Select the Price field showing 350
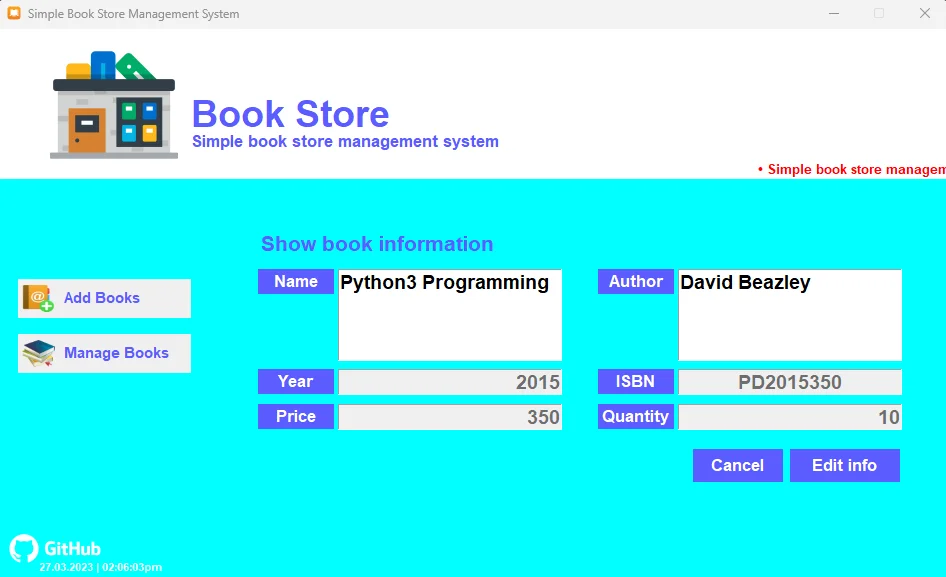This screenshot has height=577, width=946. (450, 417)
